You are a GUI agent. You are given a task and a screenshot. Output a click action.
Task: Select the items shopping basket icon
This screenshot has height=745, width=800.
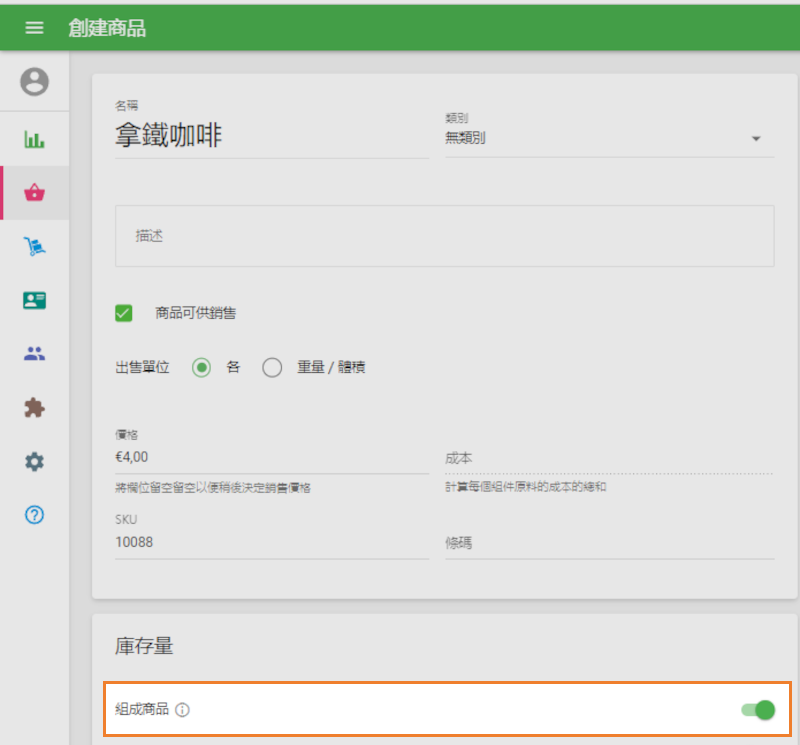pos(35,193)
